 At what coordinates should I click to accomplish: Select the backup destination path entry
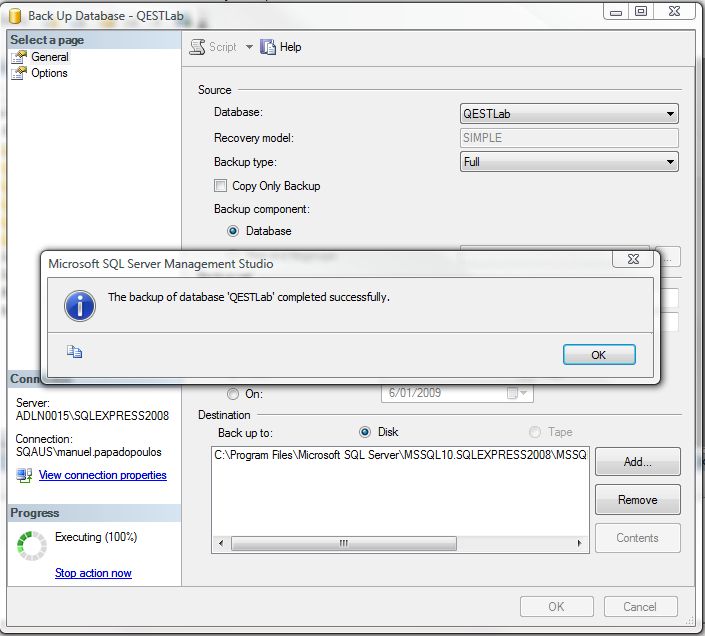(400, 455)
